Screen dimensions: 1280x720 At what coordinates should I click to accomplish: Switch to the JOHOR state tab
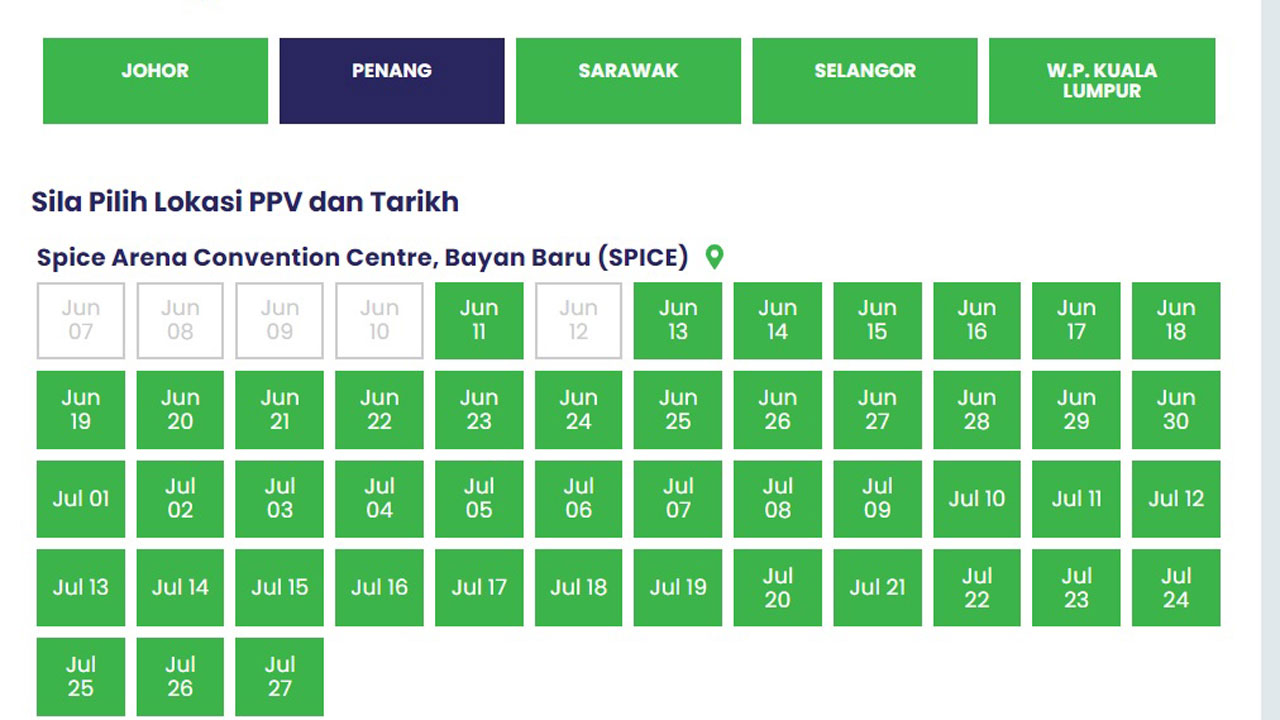155,81
